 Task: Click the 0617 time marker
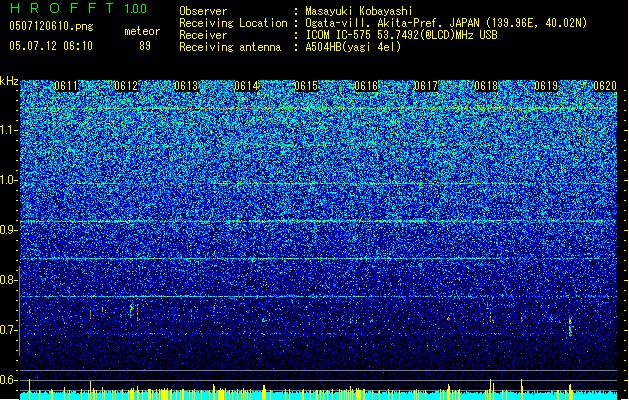click(426, 86)
